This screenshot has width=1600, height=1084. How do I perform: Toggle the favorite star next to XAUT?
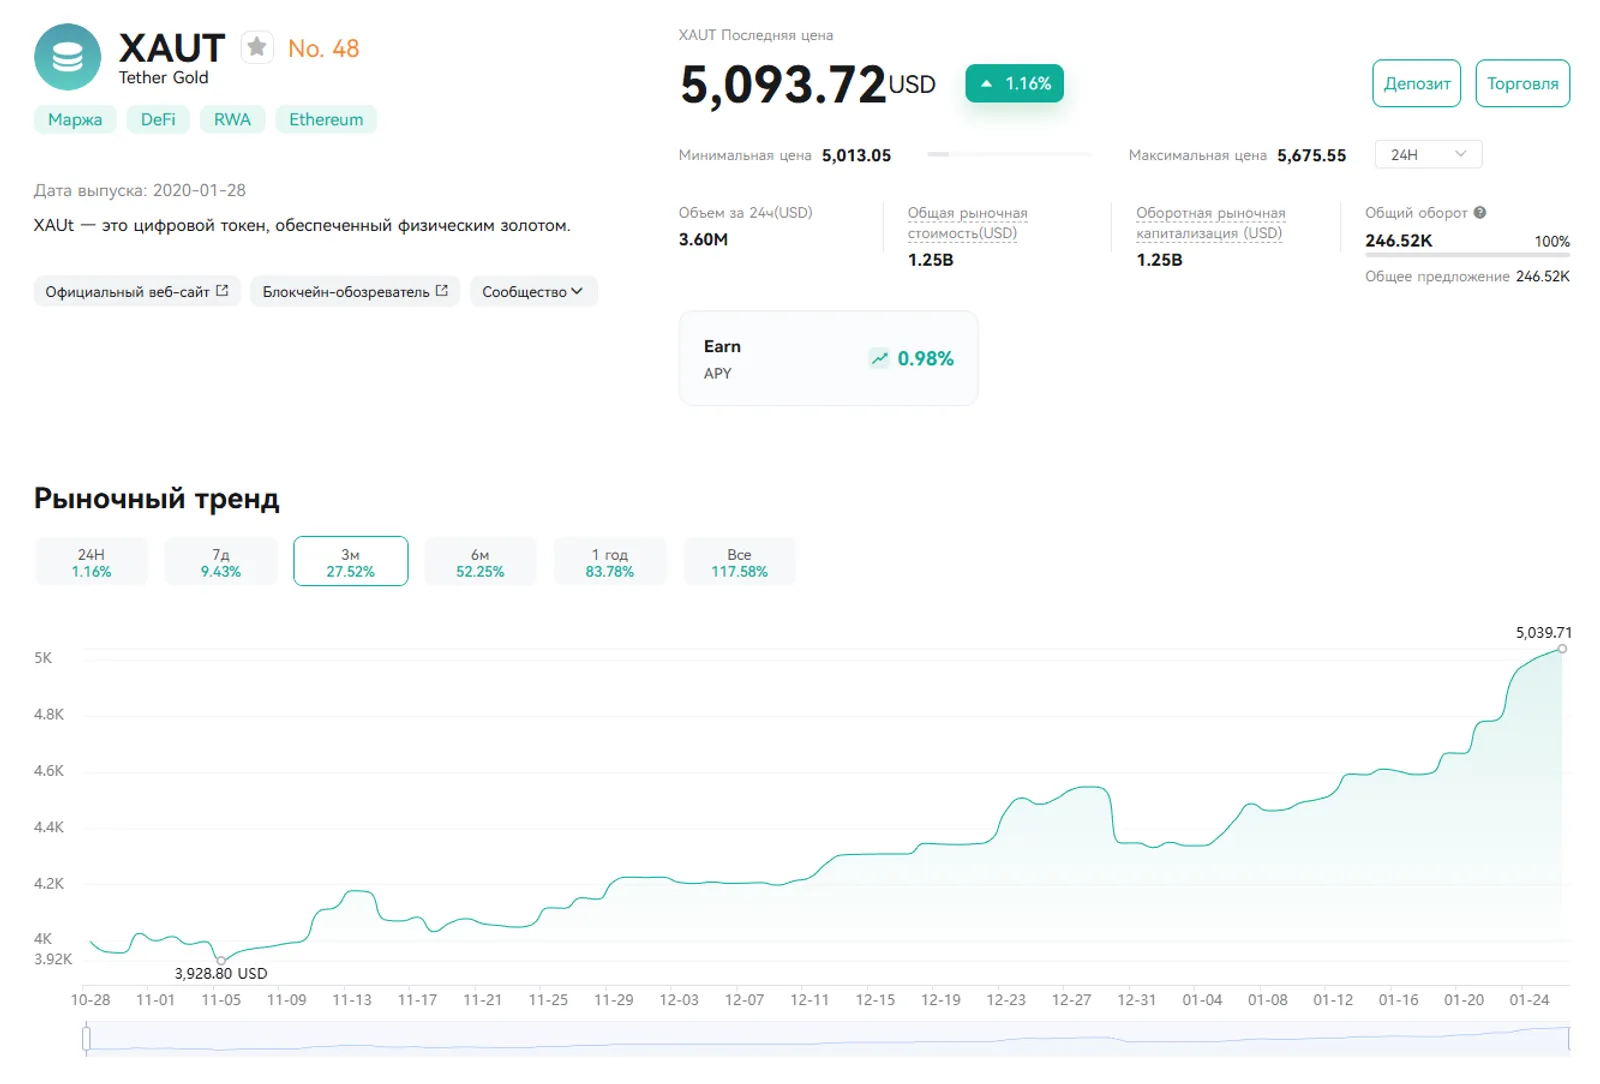[257, 47]
